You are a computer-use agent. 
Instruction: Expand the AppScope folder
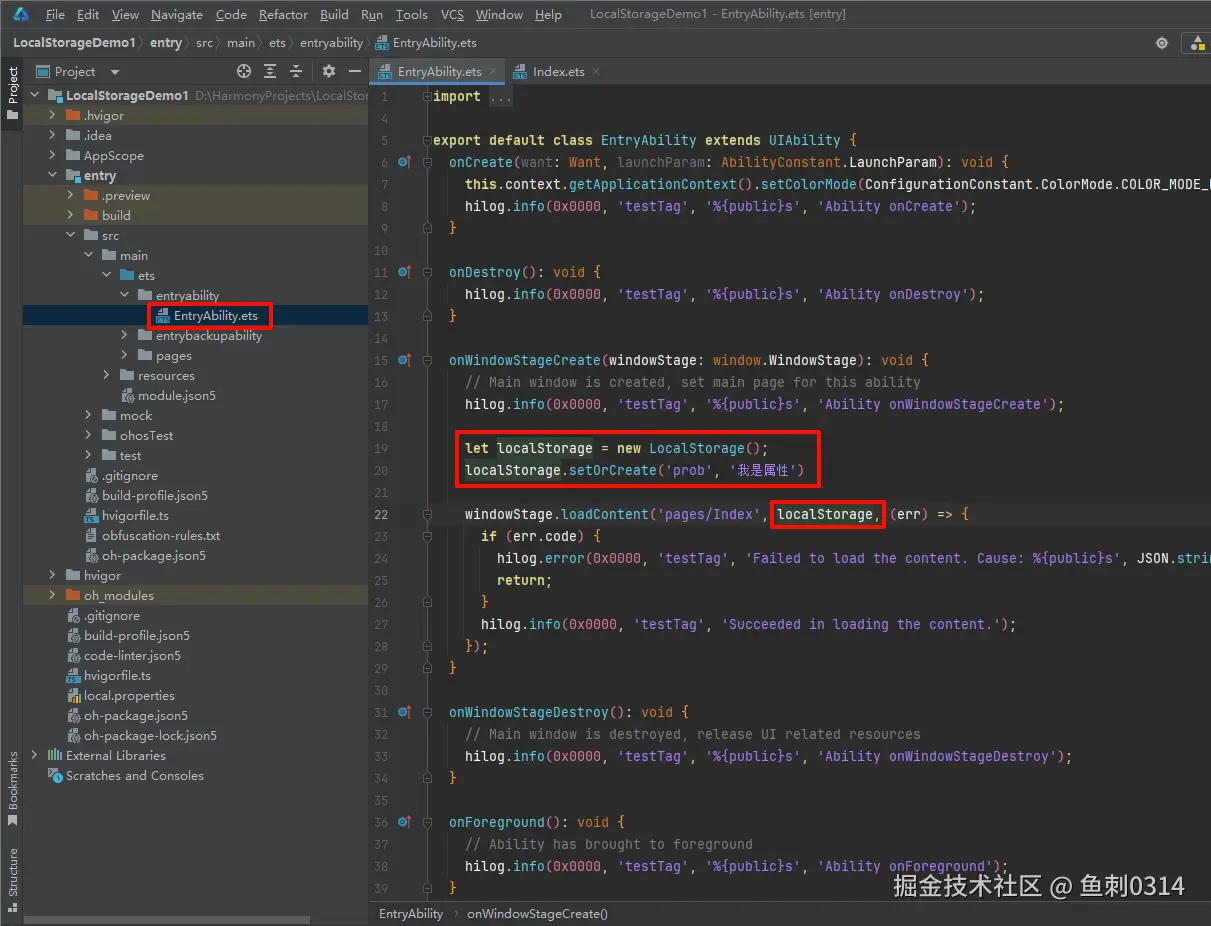coord(53,155)
